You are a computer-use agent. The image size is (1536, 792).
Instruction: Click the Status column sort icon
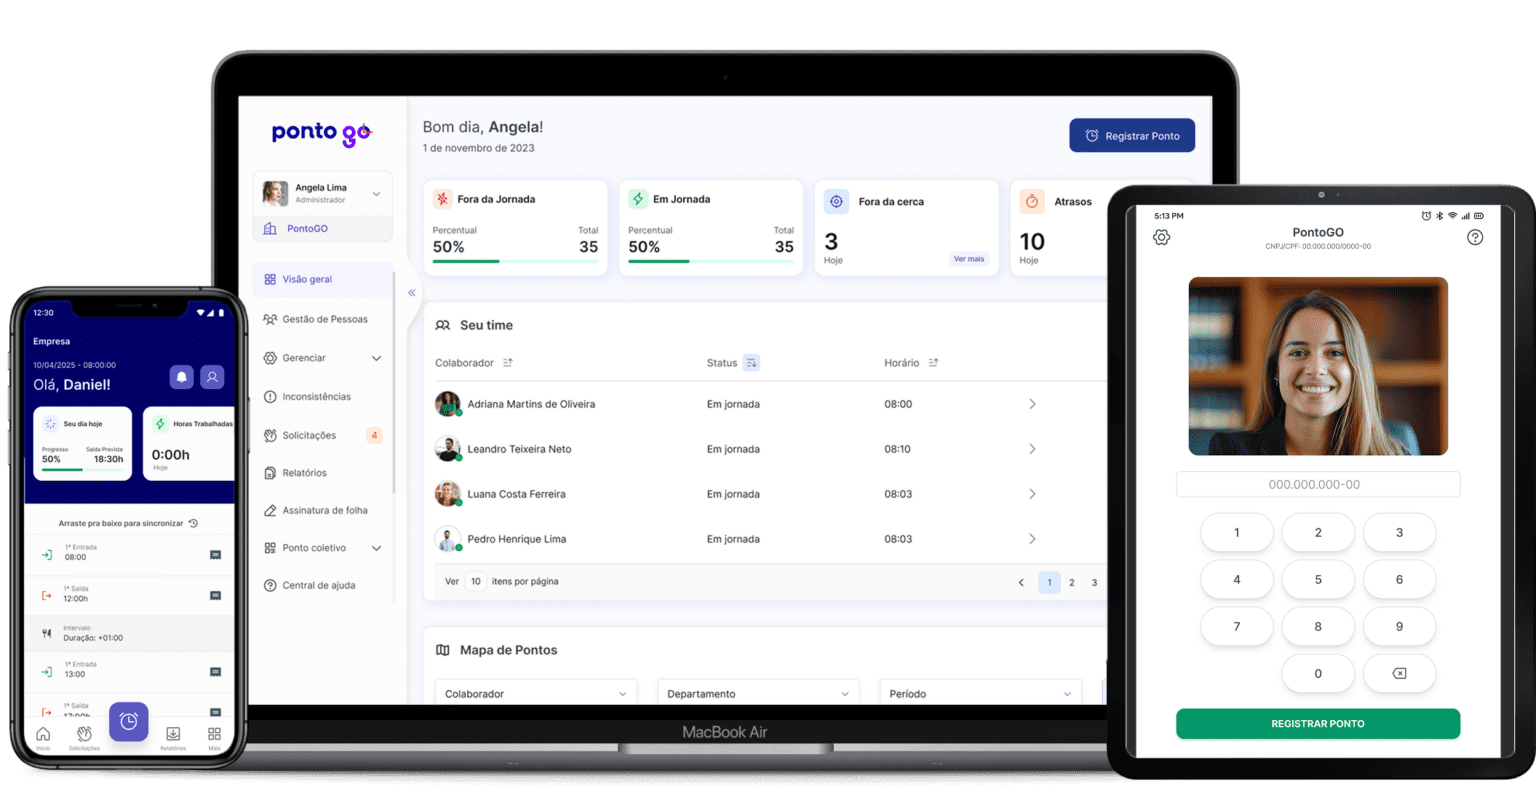[x=751, y=363]
